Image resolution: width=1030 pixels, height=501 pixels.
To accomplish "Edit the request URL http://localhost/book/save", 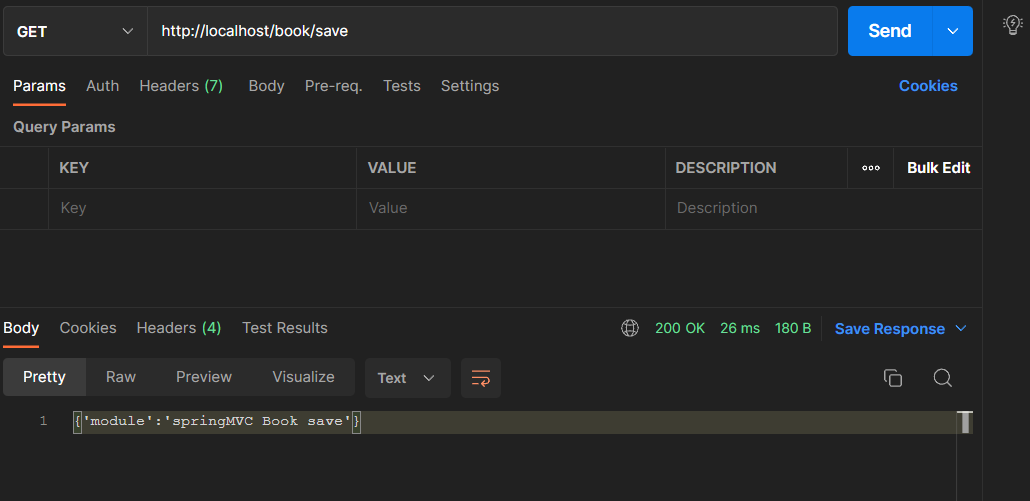I will pos(492,32).
